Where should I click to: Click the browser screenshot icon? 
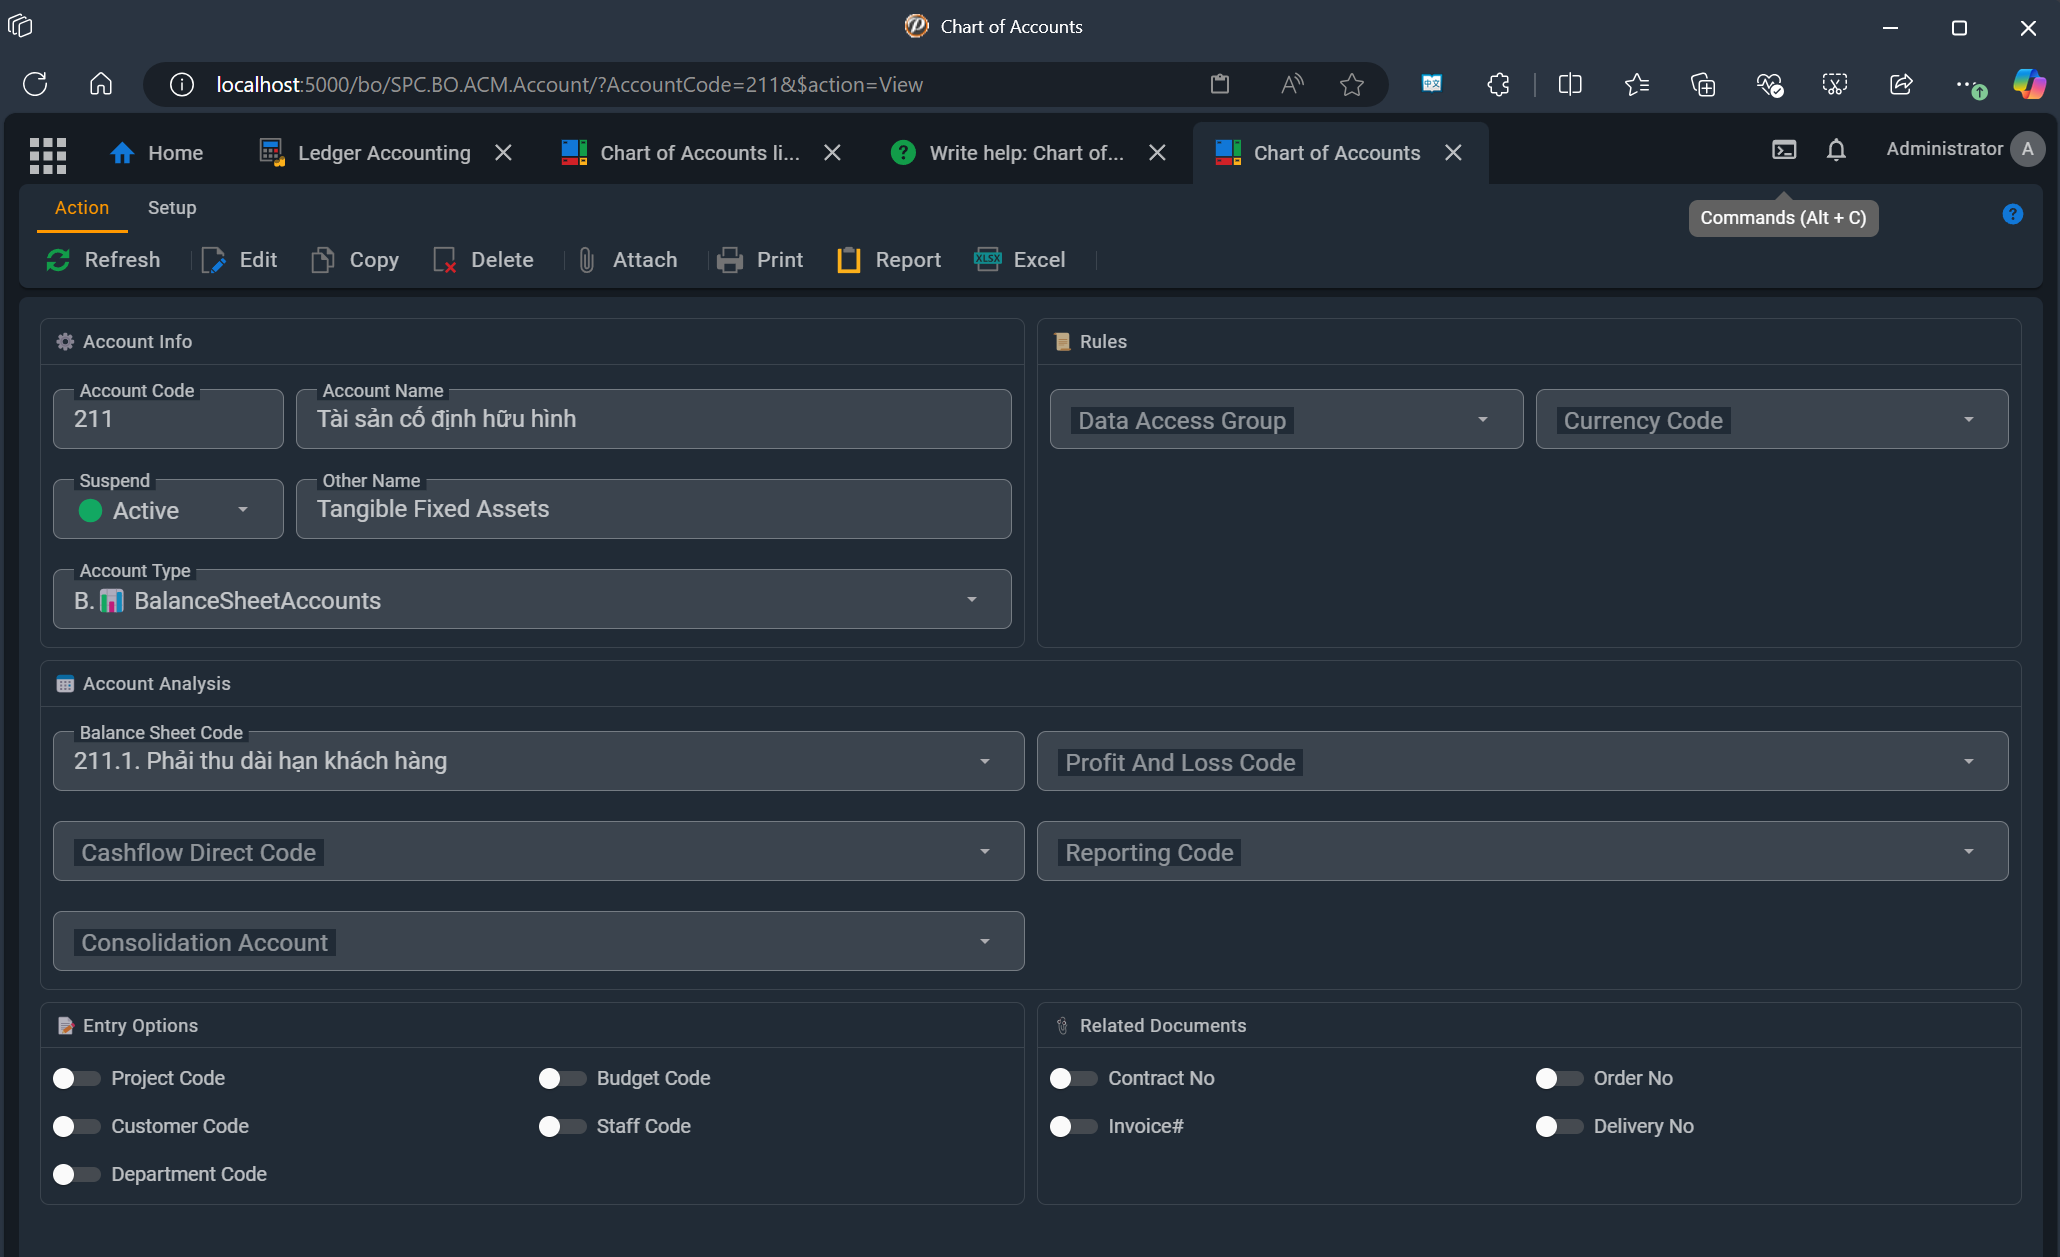click(1835, 85)
